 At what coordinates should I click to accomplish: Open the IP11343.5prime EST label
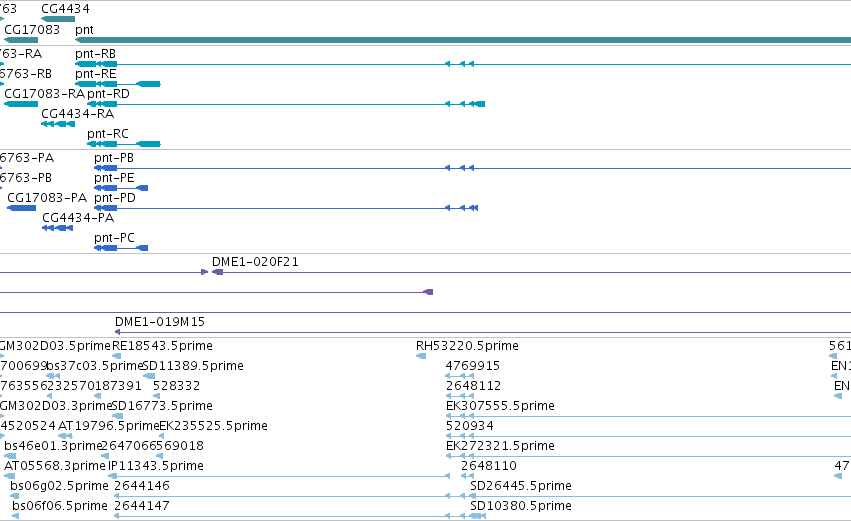tap(156, 467)
